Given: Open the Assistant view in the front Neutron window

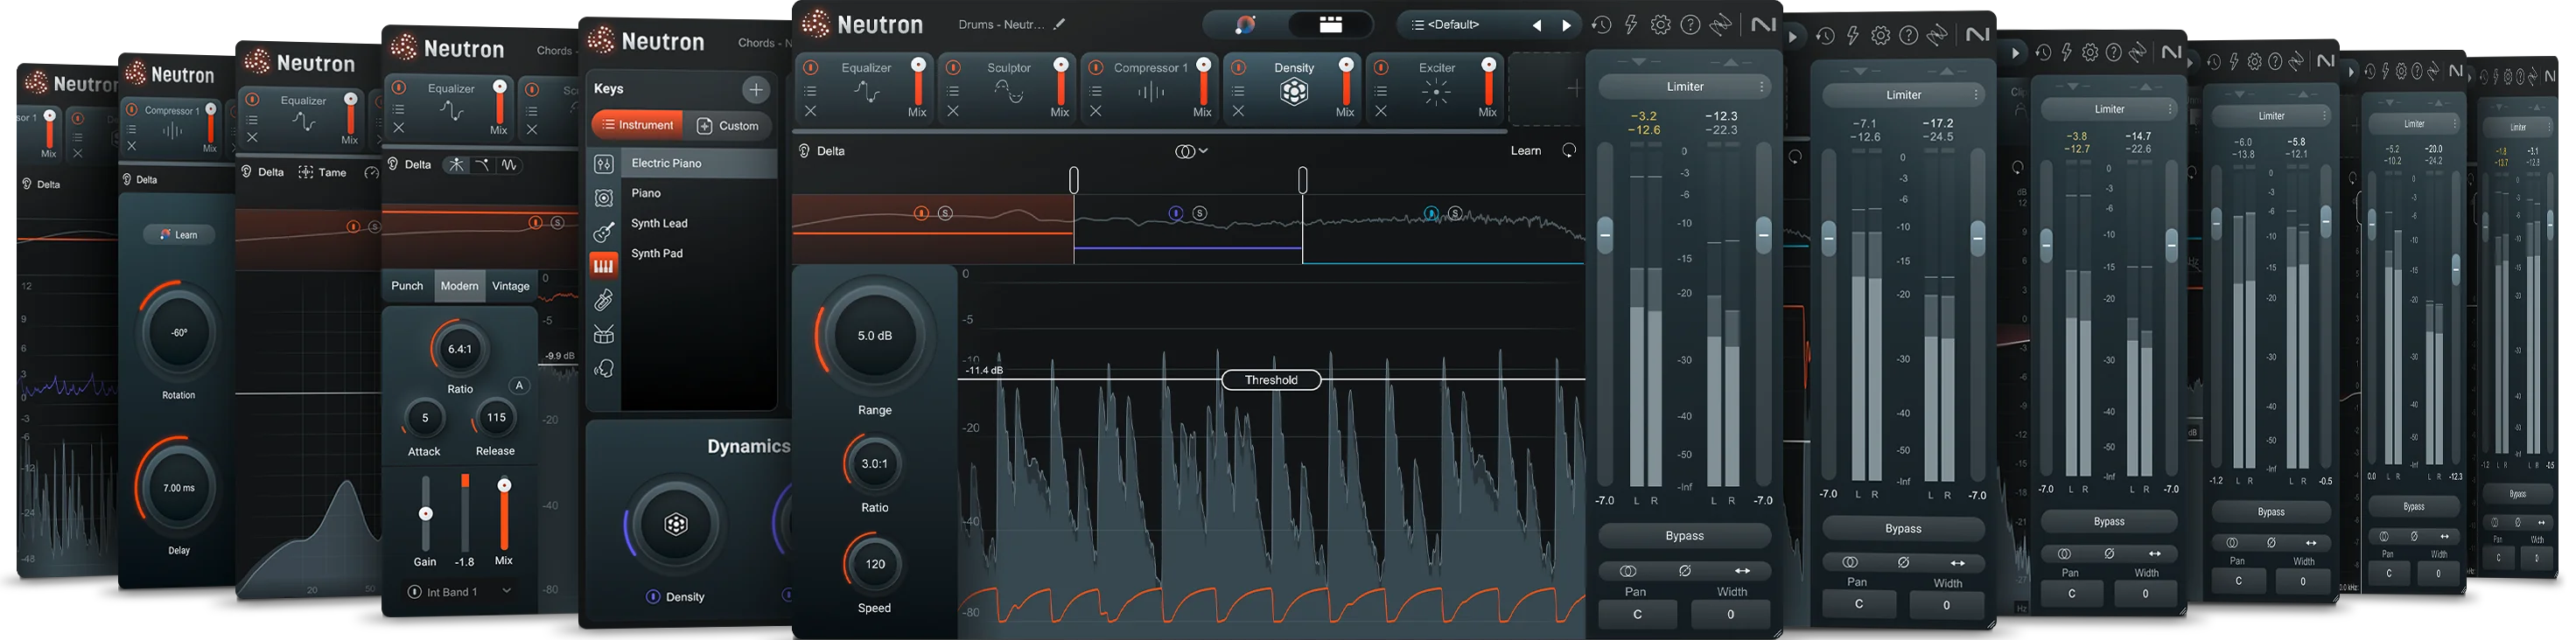Looking at the screenshot, I should tap(1245, 25).
